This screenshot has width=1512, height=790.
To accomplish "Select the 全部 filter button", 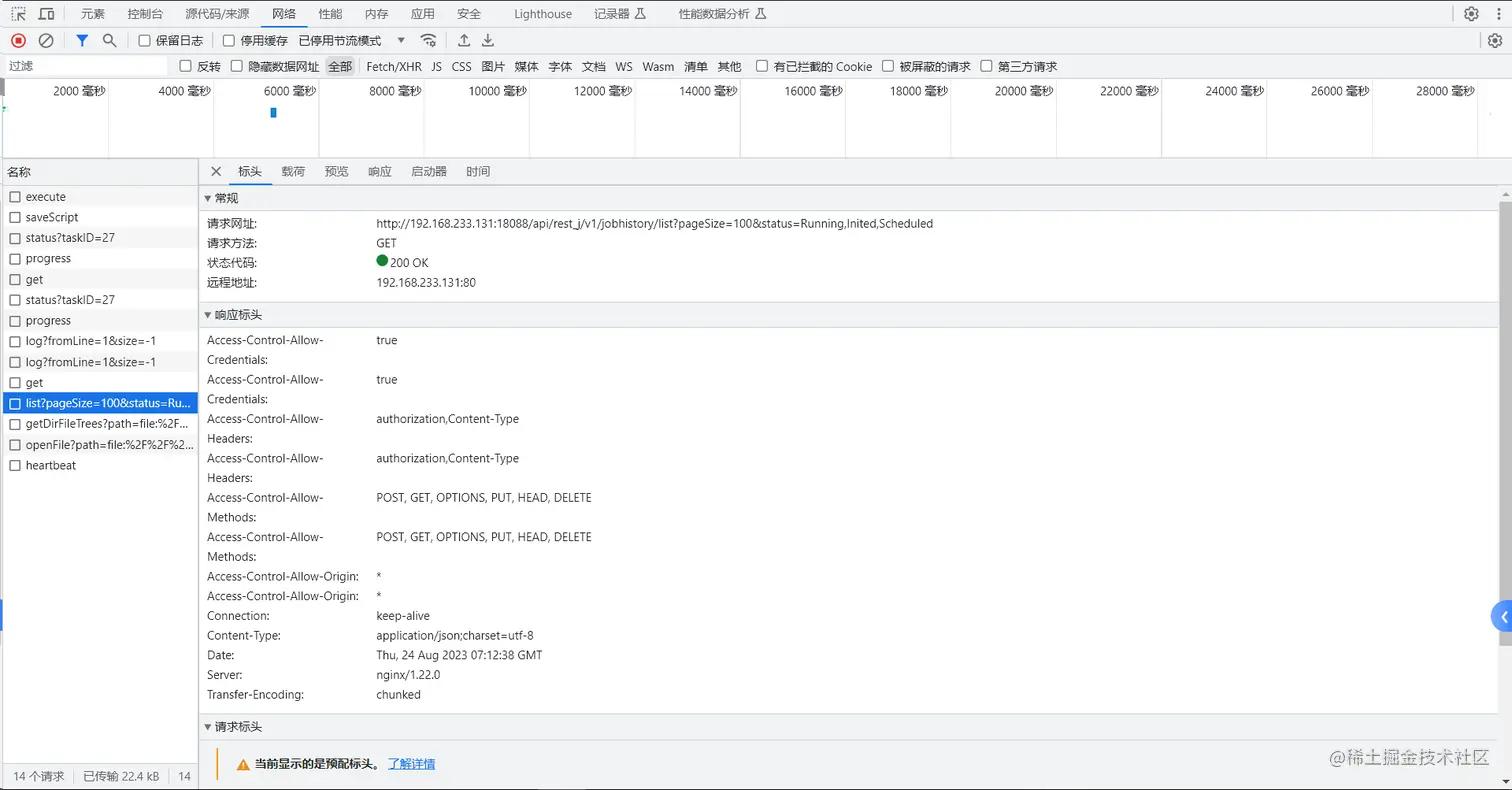I will pyautogui.click(x=340, y=67).
